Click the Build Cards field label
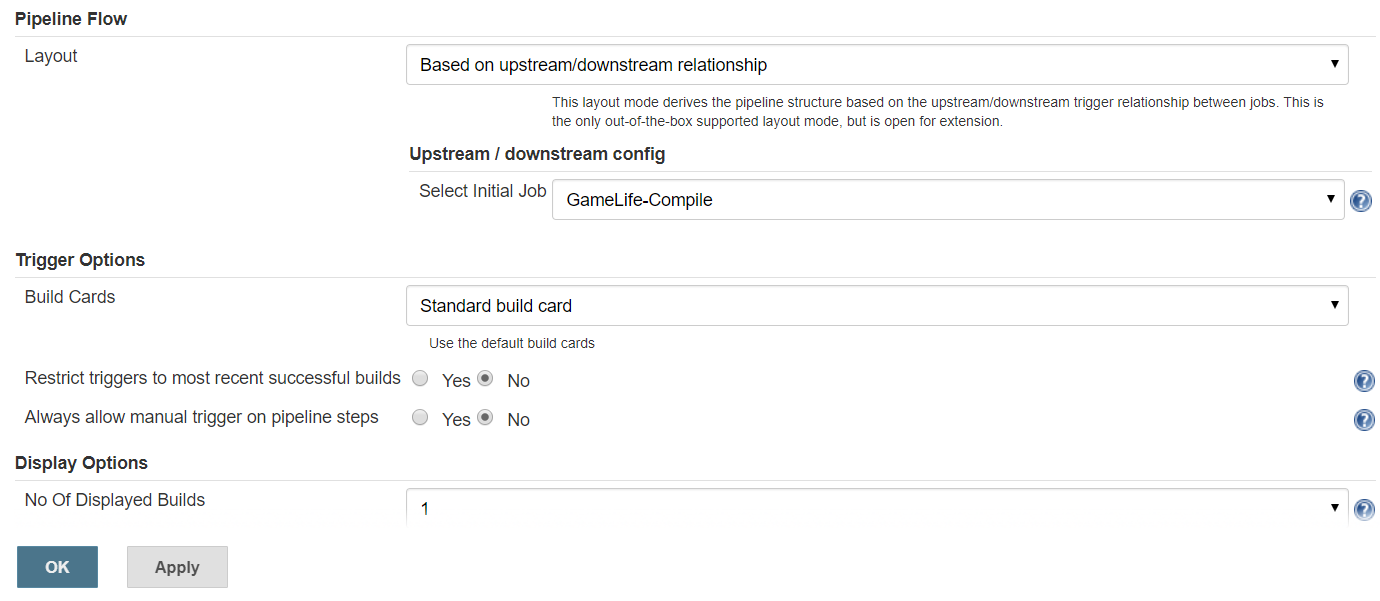Image resolution: width=1380 pixels, height=601 pixels. pos(70,297)
